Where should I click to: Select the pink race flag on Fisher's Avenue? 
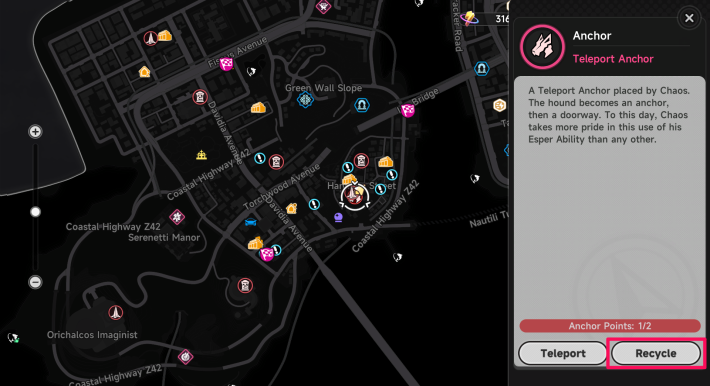coord(226,64)
